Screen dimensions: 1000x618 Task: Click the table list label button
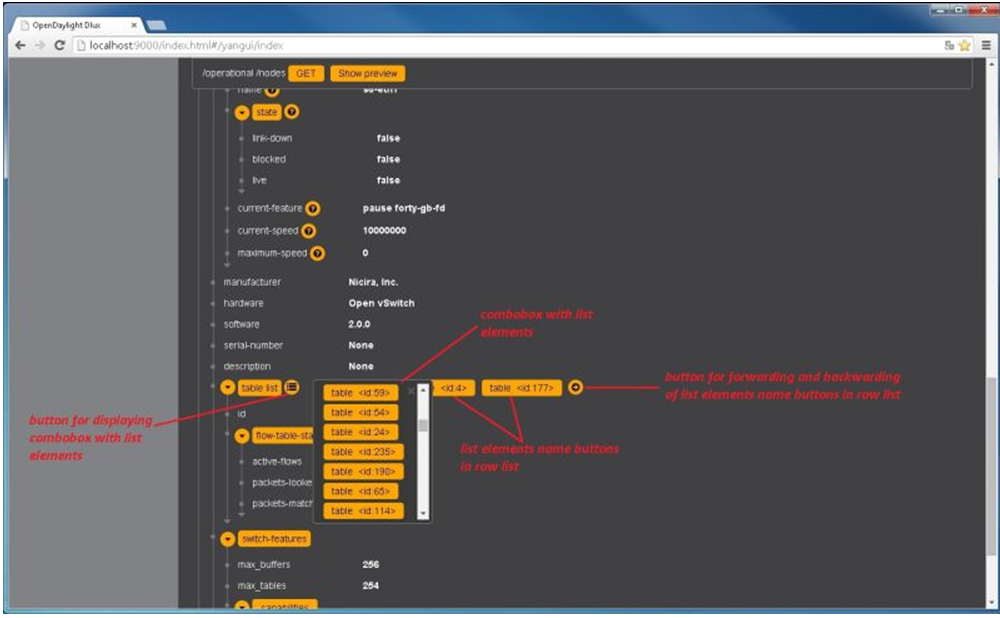[260, 388]
